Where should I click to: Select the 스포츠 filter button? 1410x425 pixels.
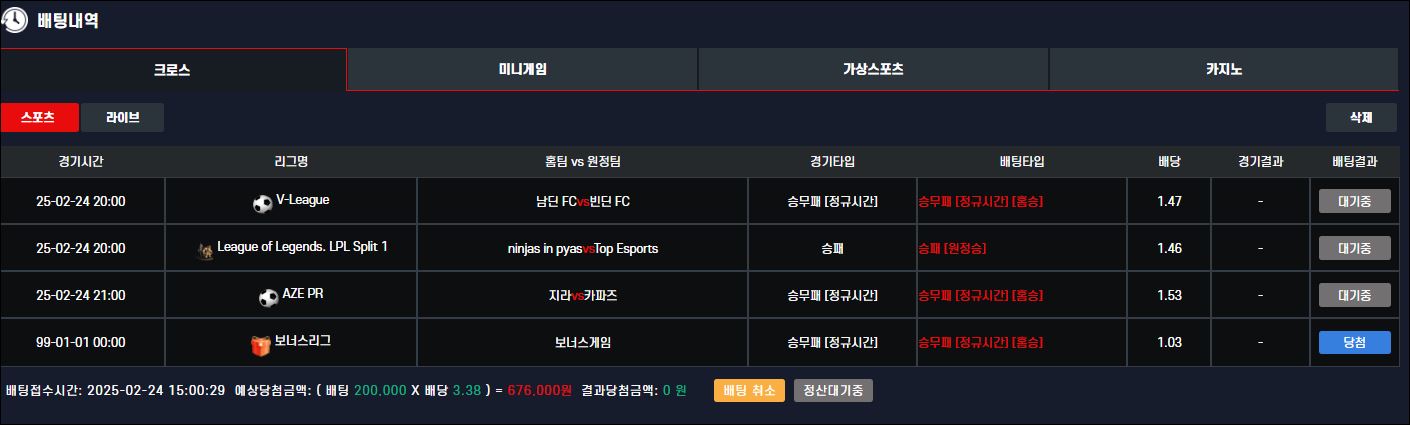point(39,118)
